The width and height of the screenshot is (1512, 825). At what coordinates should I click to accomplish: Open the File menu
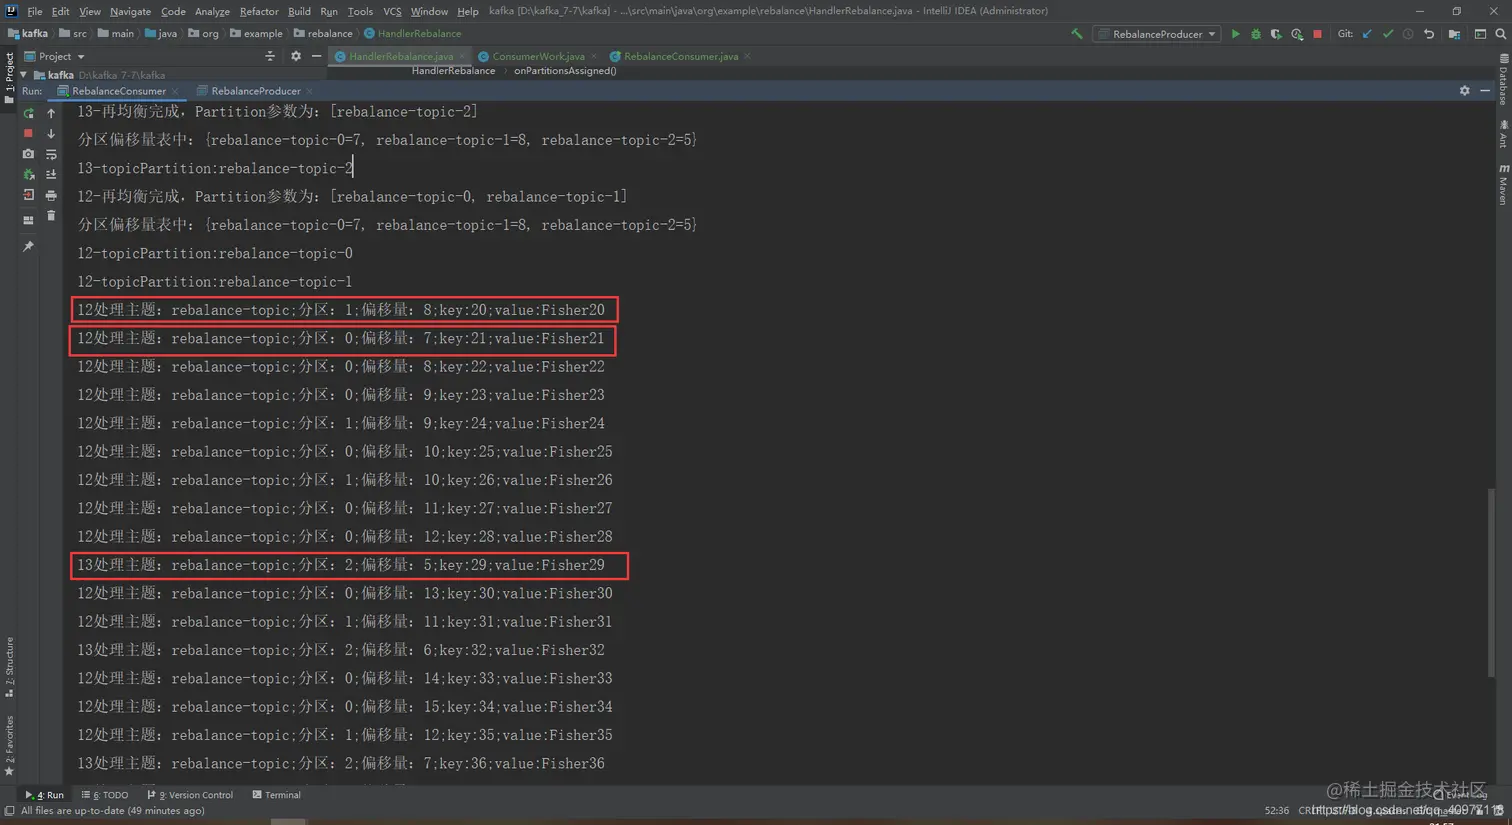35,11
